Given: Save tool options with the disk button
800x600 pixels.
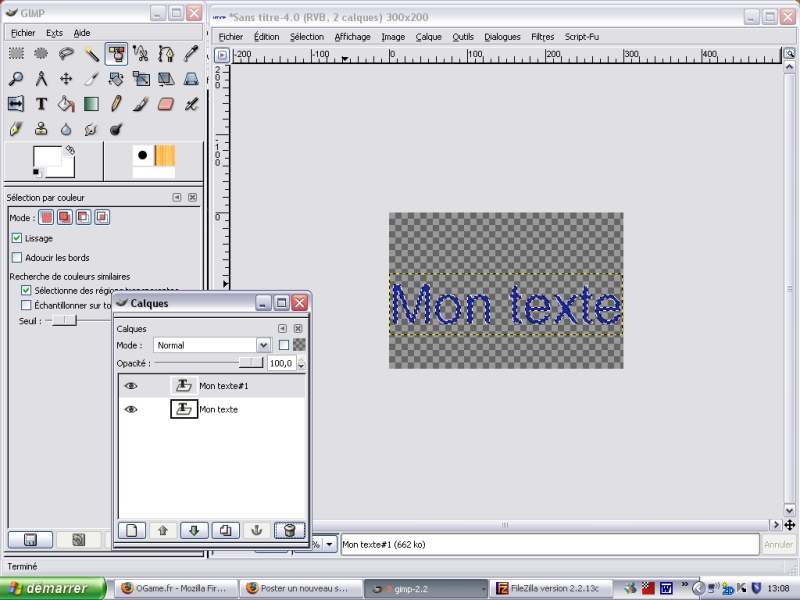Looking at the screenshot, I should (x=30, y=539).
